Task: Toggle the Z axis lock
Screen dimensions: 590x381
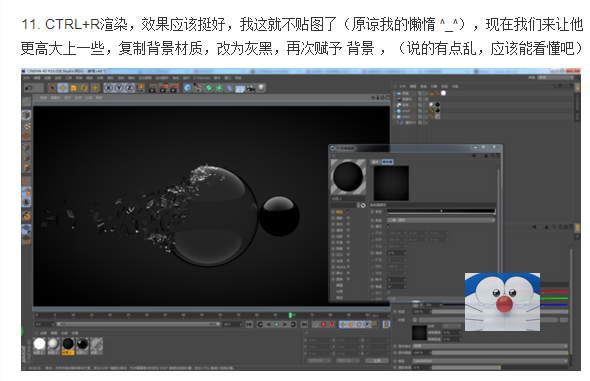Action: click(x=129, y=88)
